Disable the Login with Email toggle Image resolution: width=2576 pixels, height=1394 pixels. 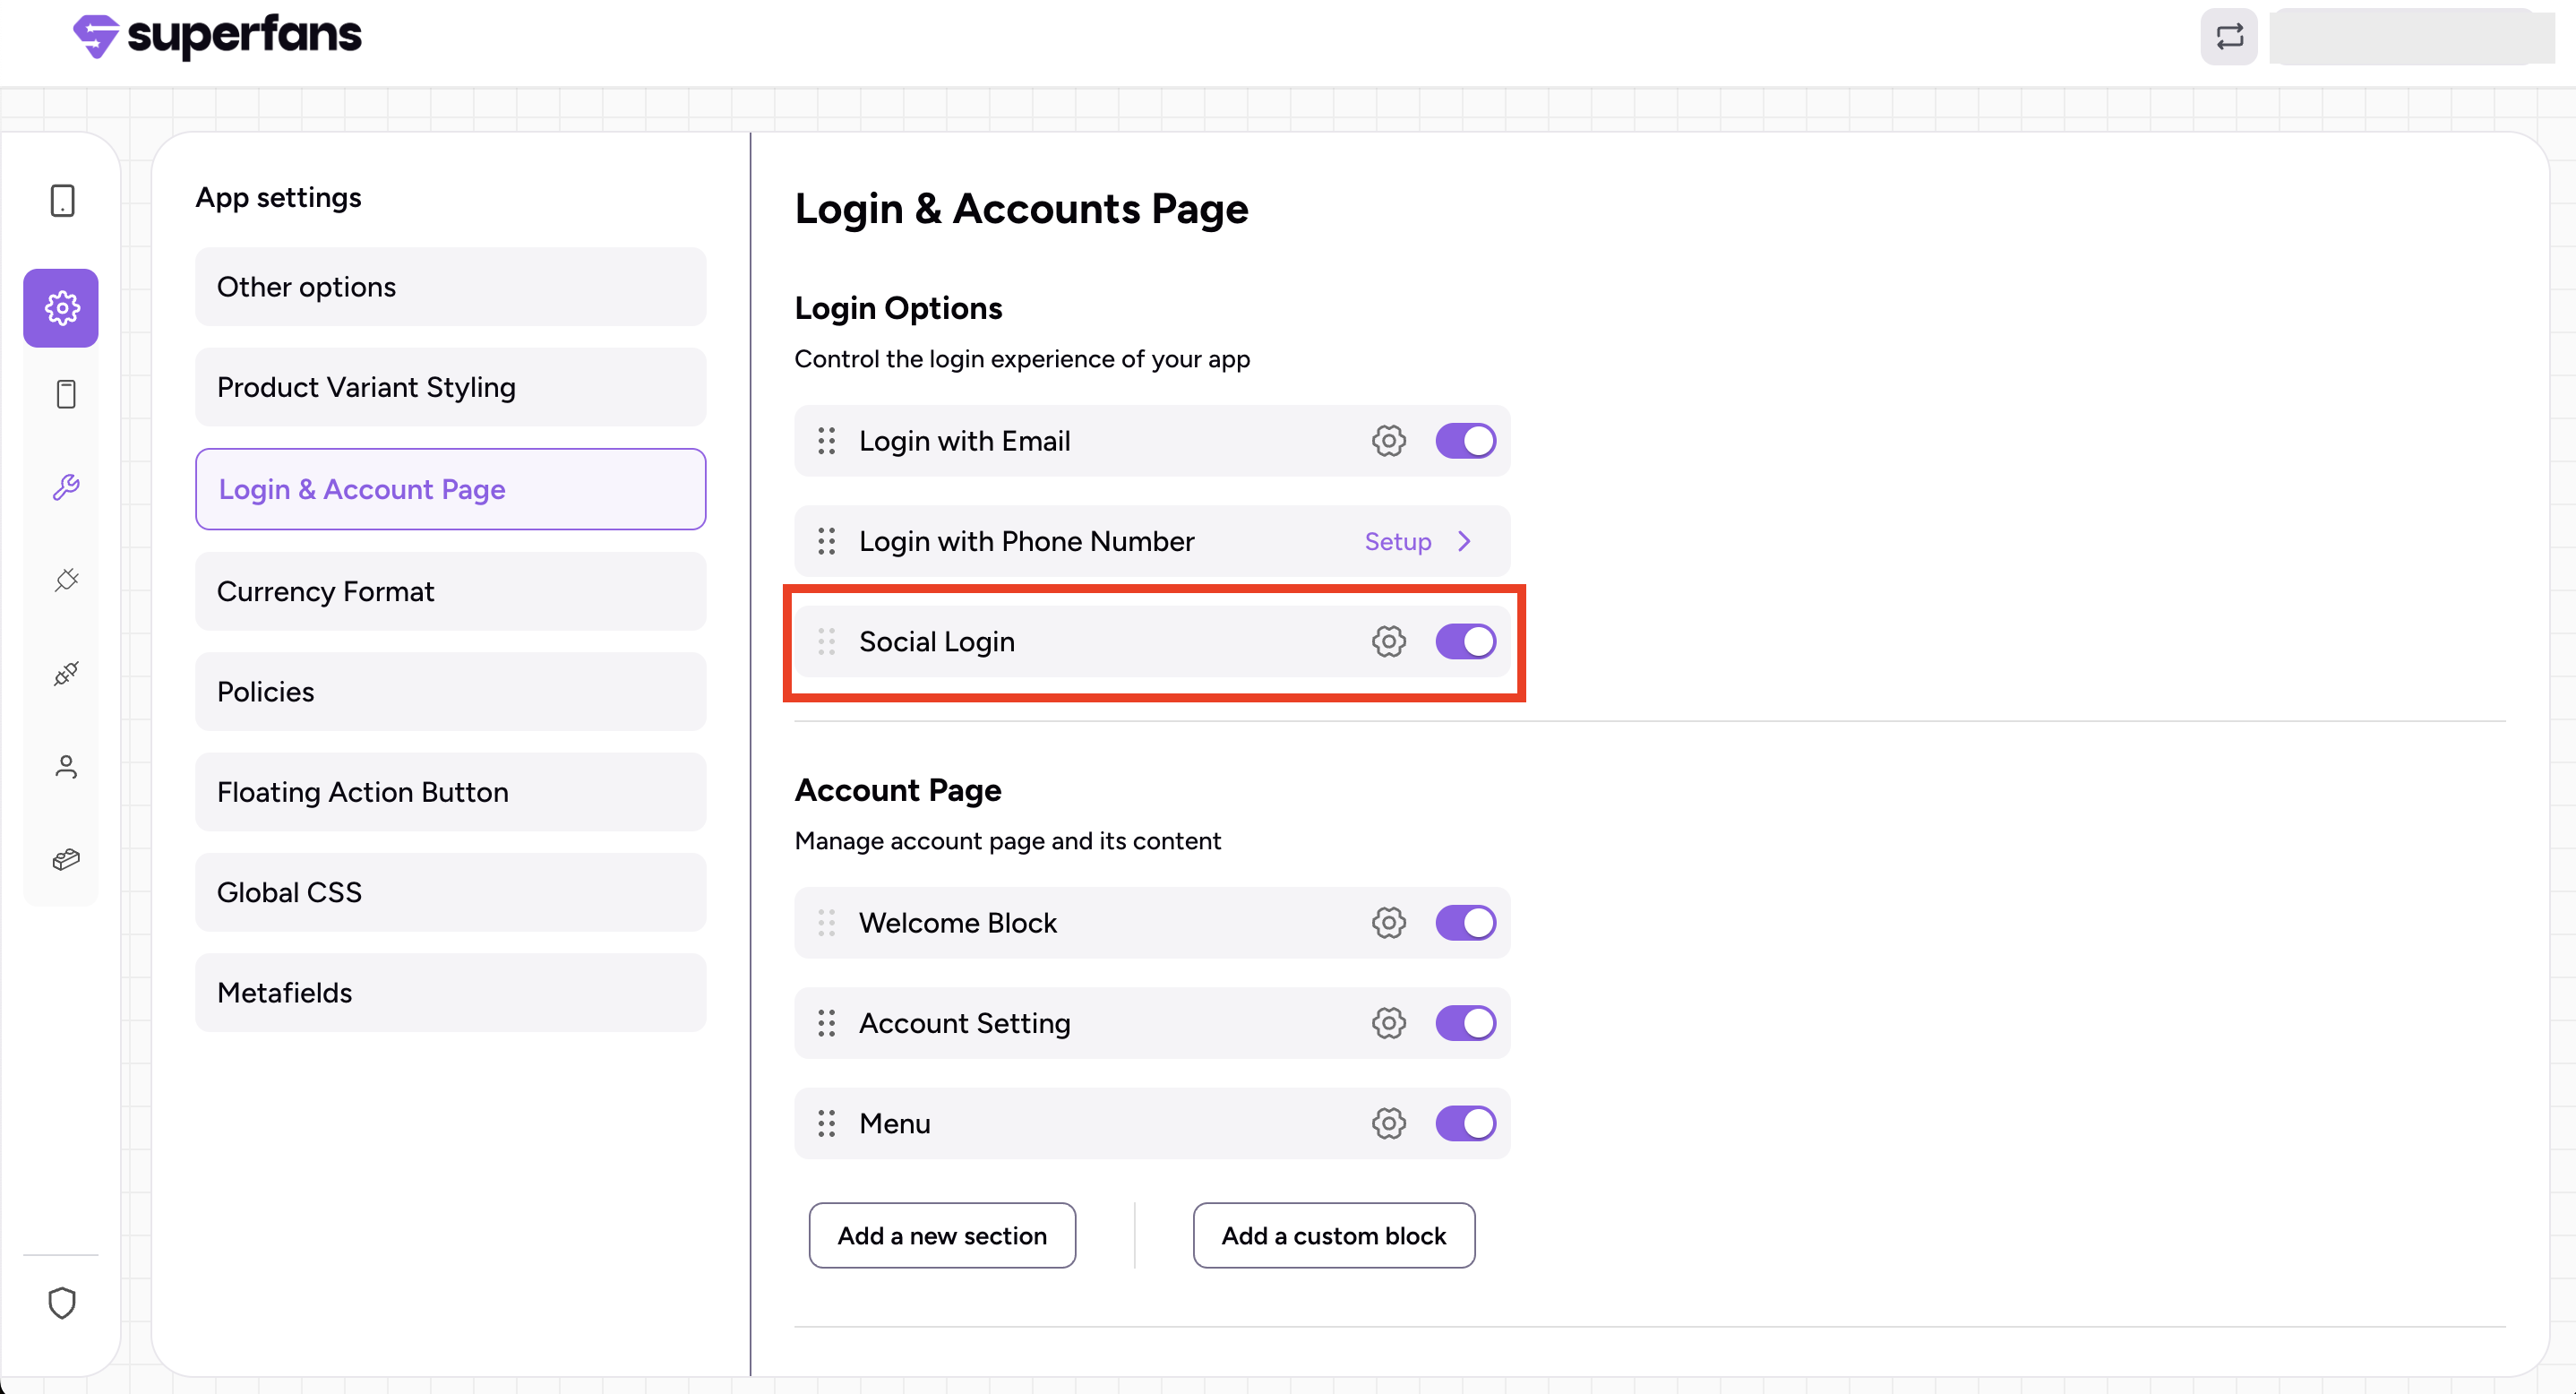1465,441
